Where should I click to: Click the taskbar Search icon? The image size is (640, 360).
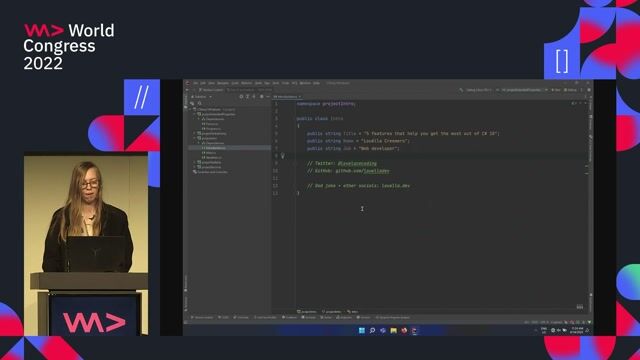[372, 331]
